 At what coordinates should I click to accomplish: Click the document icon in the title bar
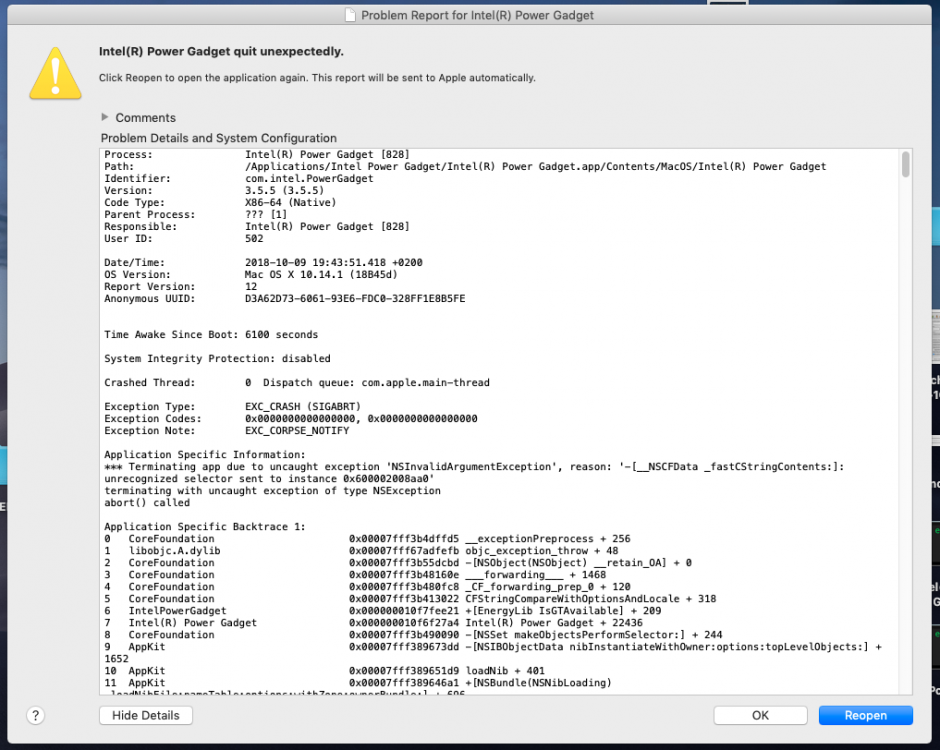[x=350, y=15]
